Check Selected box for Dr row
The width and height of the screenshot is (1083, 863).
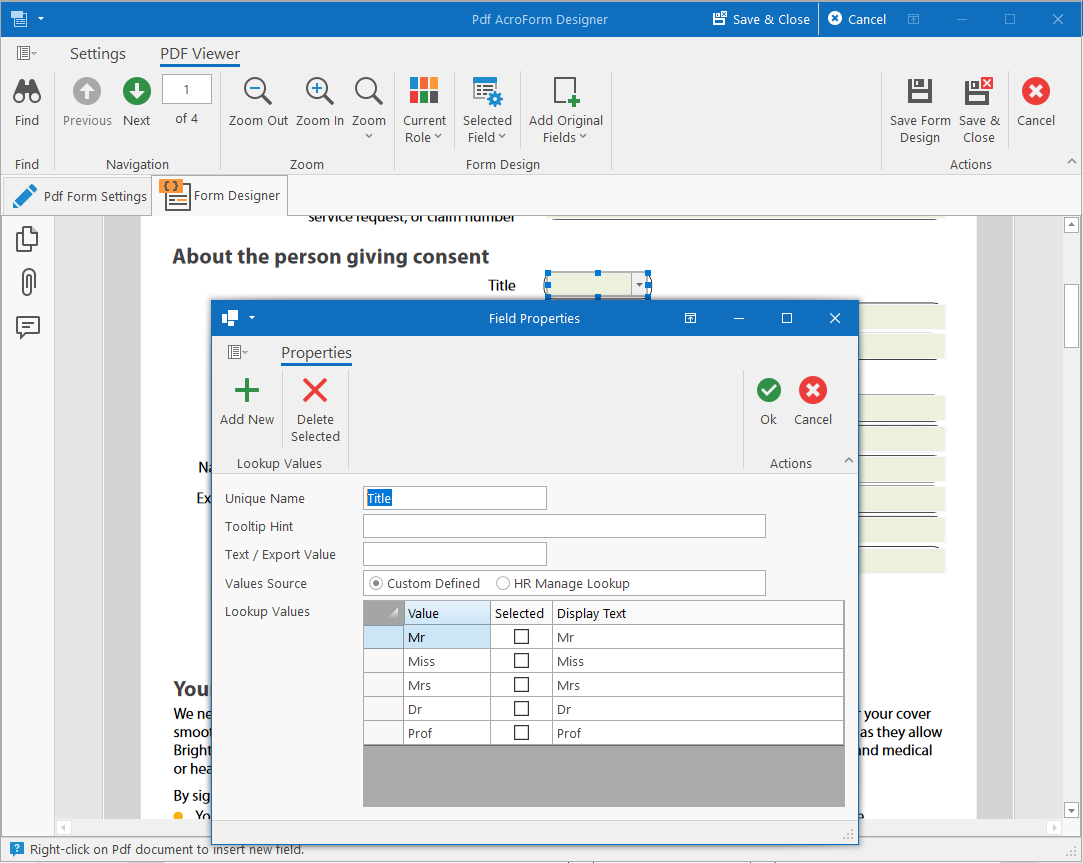(521, 709)
